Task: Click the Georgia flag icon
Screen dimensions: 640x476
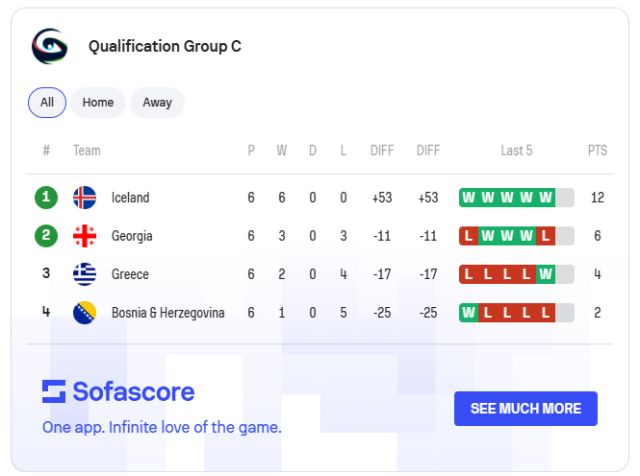Action: [85, 236]
